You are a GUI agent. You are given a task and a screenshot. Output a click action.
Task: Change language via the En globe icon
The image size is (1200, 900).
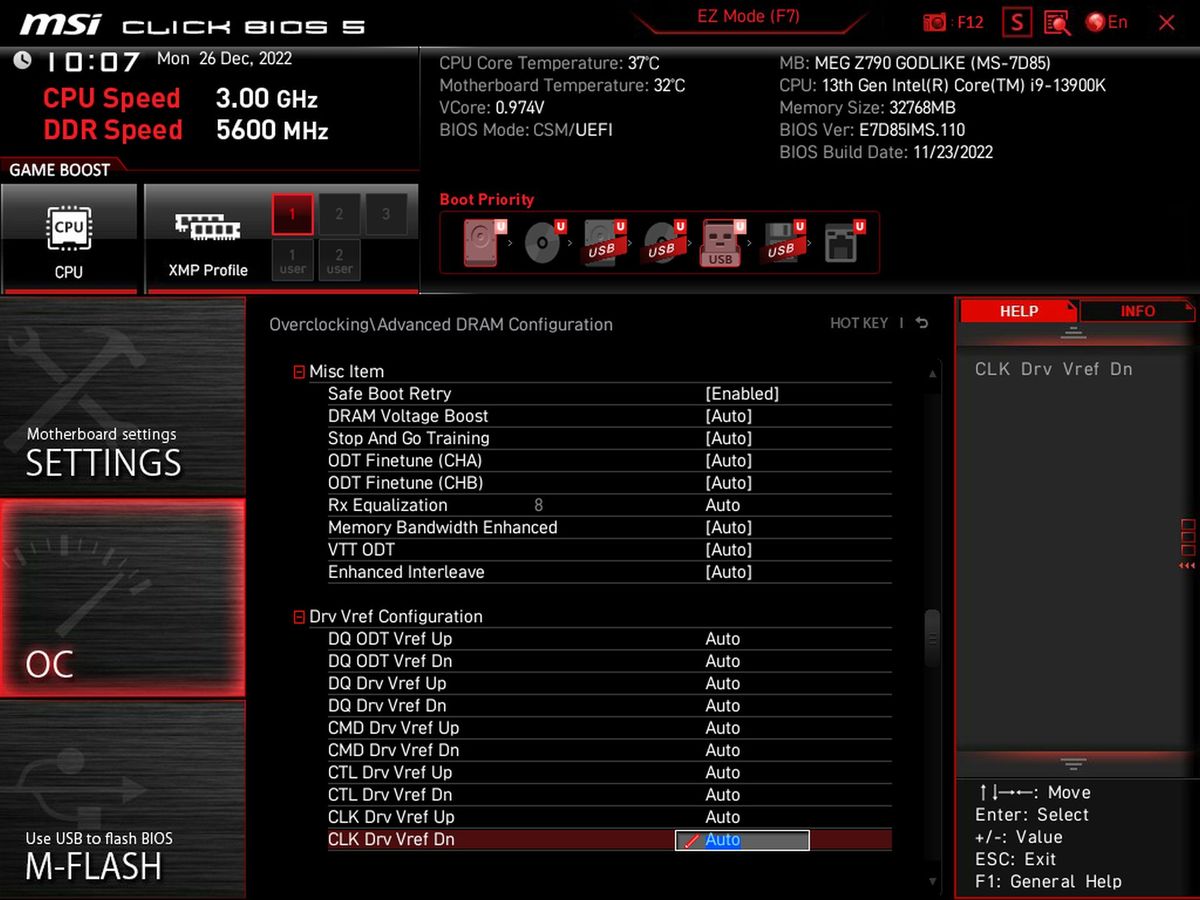1106,22
